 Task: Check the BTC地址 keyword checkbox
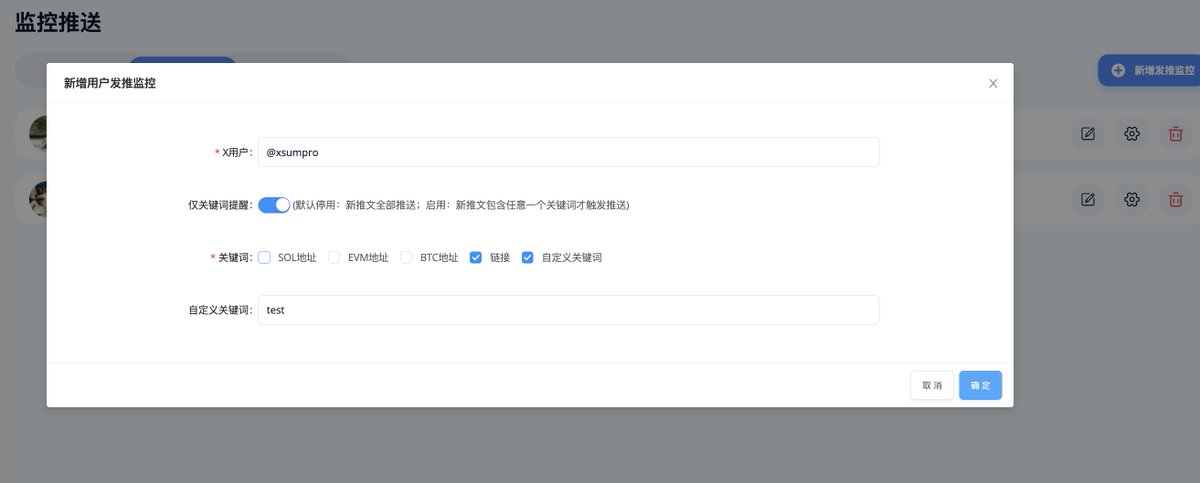click(406, 257)
